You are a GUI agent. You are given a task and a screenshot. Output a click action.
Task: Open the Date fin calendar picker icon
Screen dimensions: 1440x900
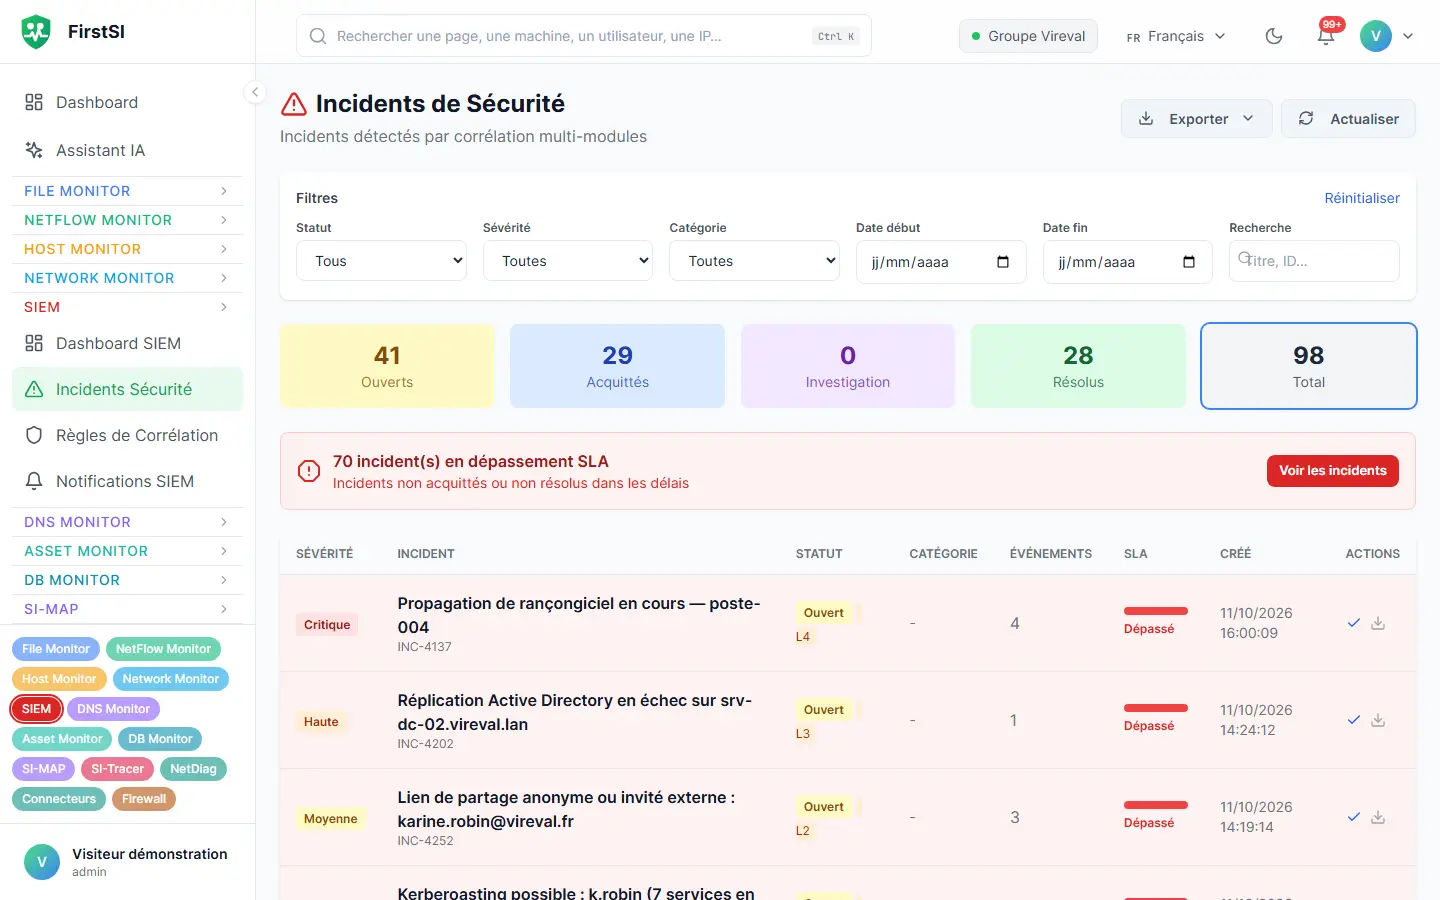[1189, 262]
